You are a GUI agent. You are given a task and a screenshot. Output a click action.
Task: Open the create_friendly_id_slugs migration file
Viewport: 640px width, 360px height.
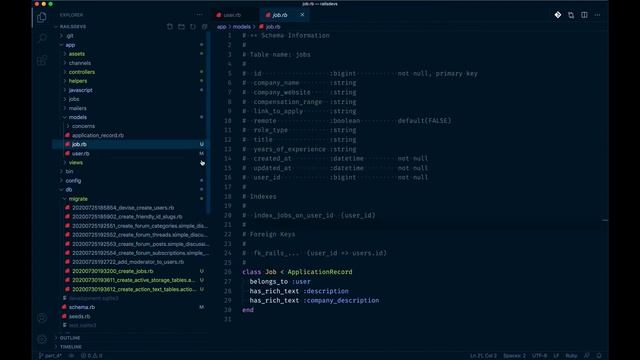pyautogui.click(x=127, y=217)
